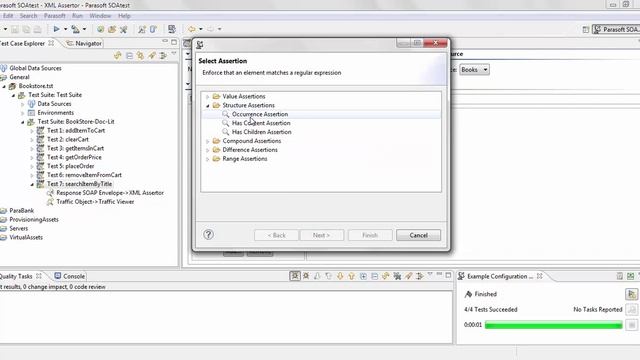Select Test 4: getOrderPrice in the tree

point(74,157)
